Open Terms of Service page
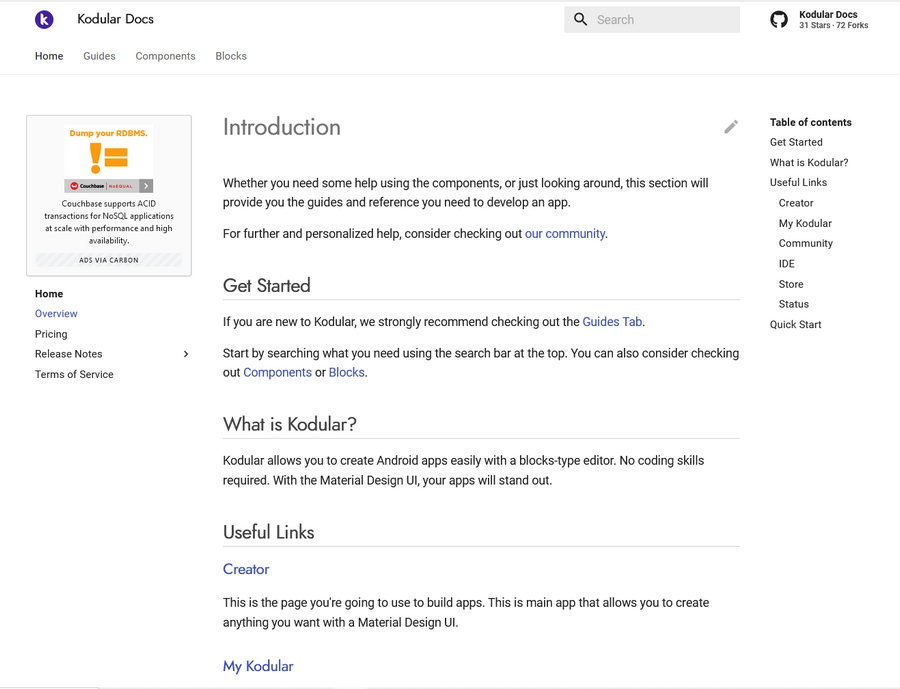Screen dimensions: 900x689 74,374
